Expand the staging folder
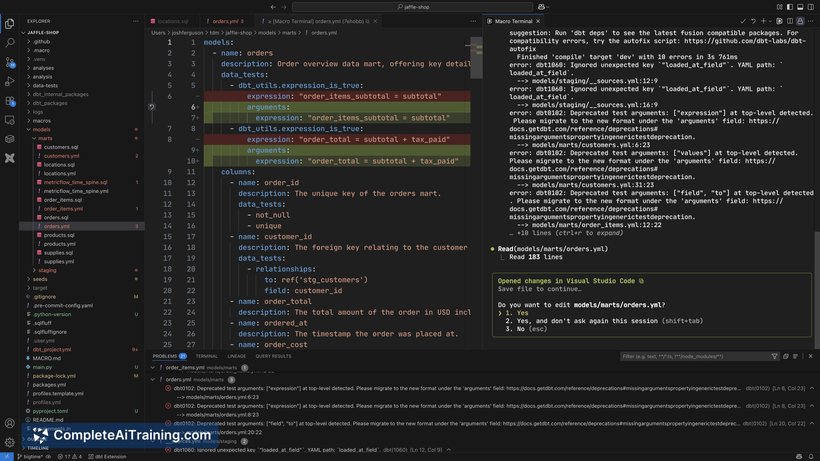Screen dimensions: 820x461 coord(47,270)
